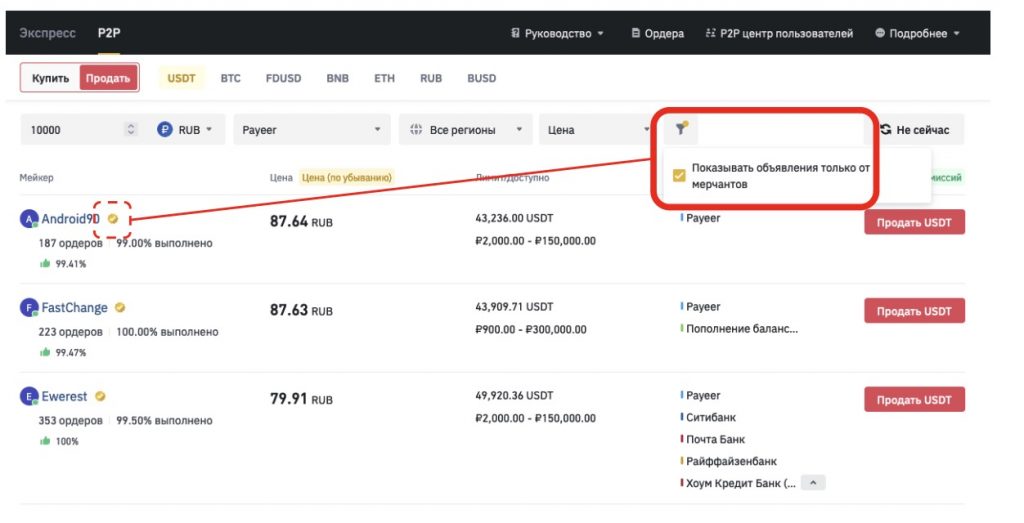Switch to the Экспресс tab
1024x523 pixels.
pos(47,33)
